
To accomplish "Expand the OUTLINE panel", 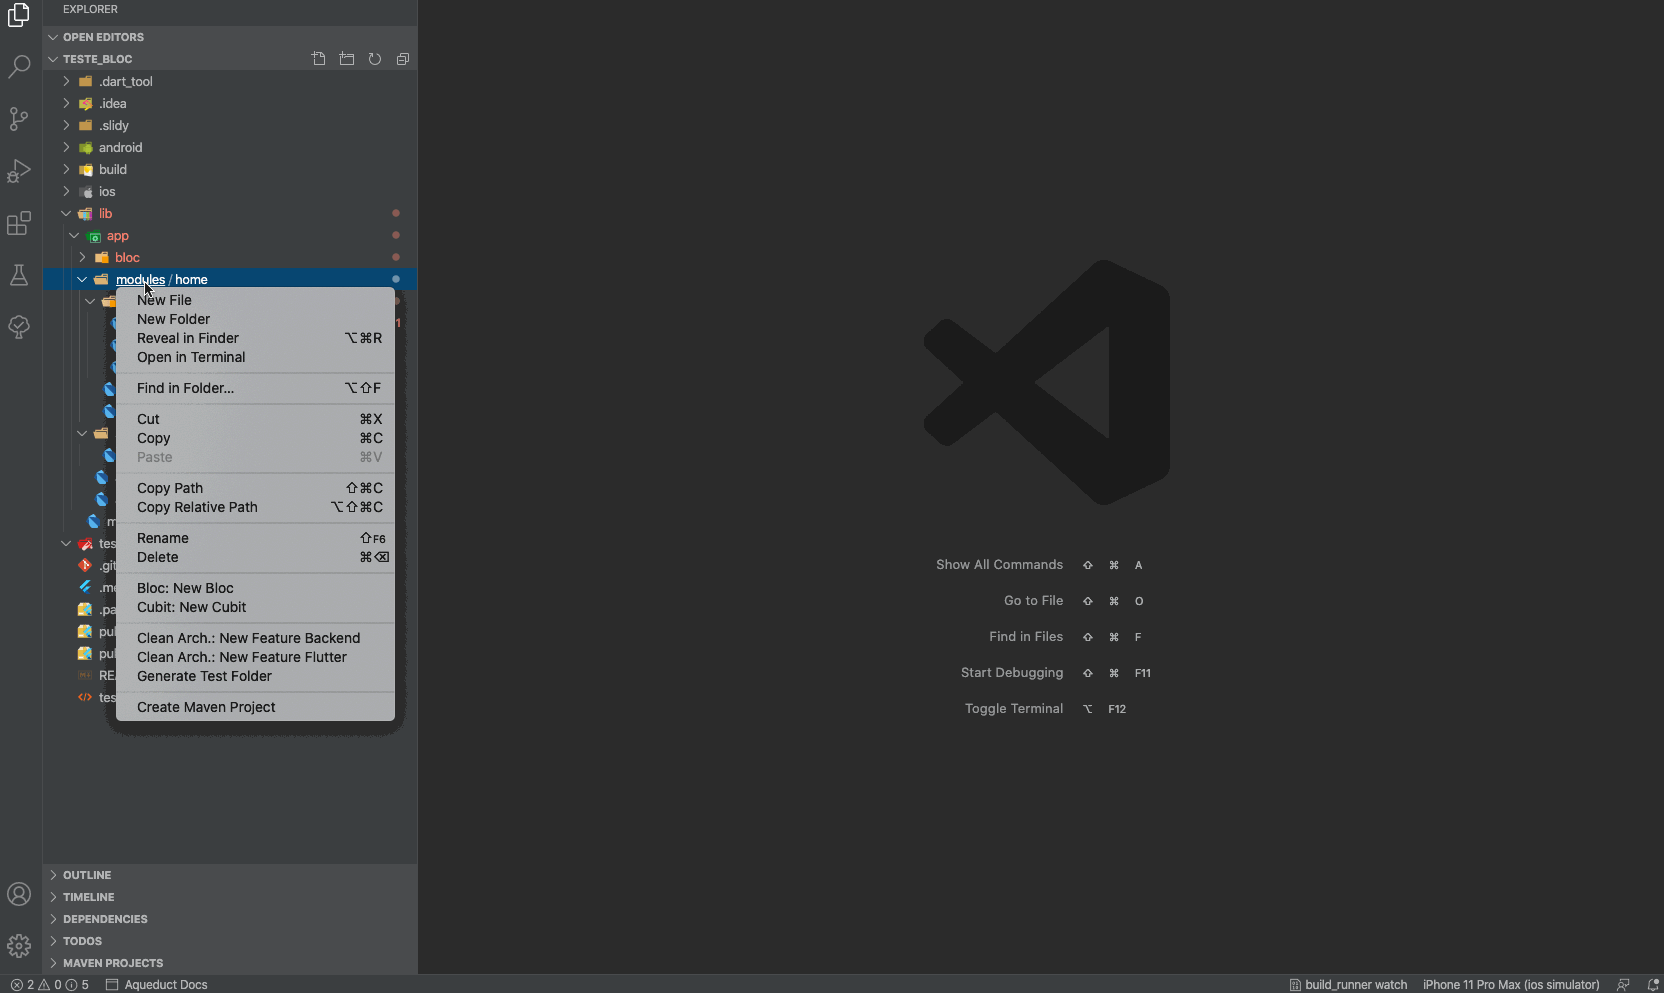I will [230, 875].
